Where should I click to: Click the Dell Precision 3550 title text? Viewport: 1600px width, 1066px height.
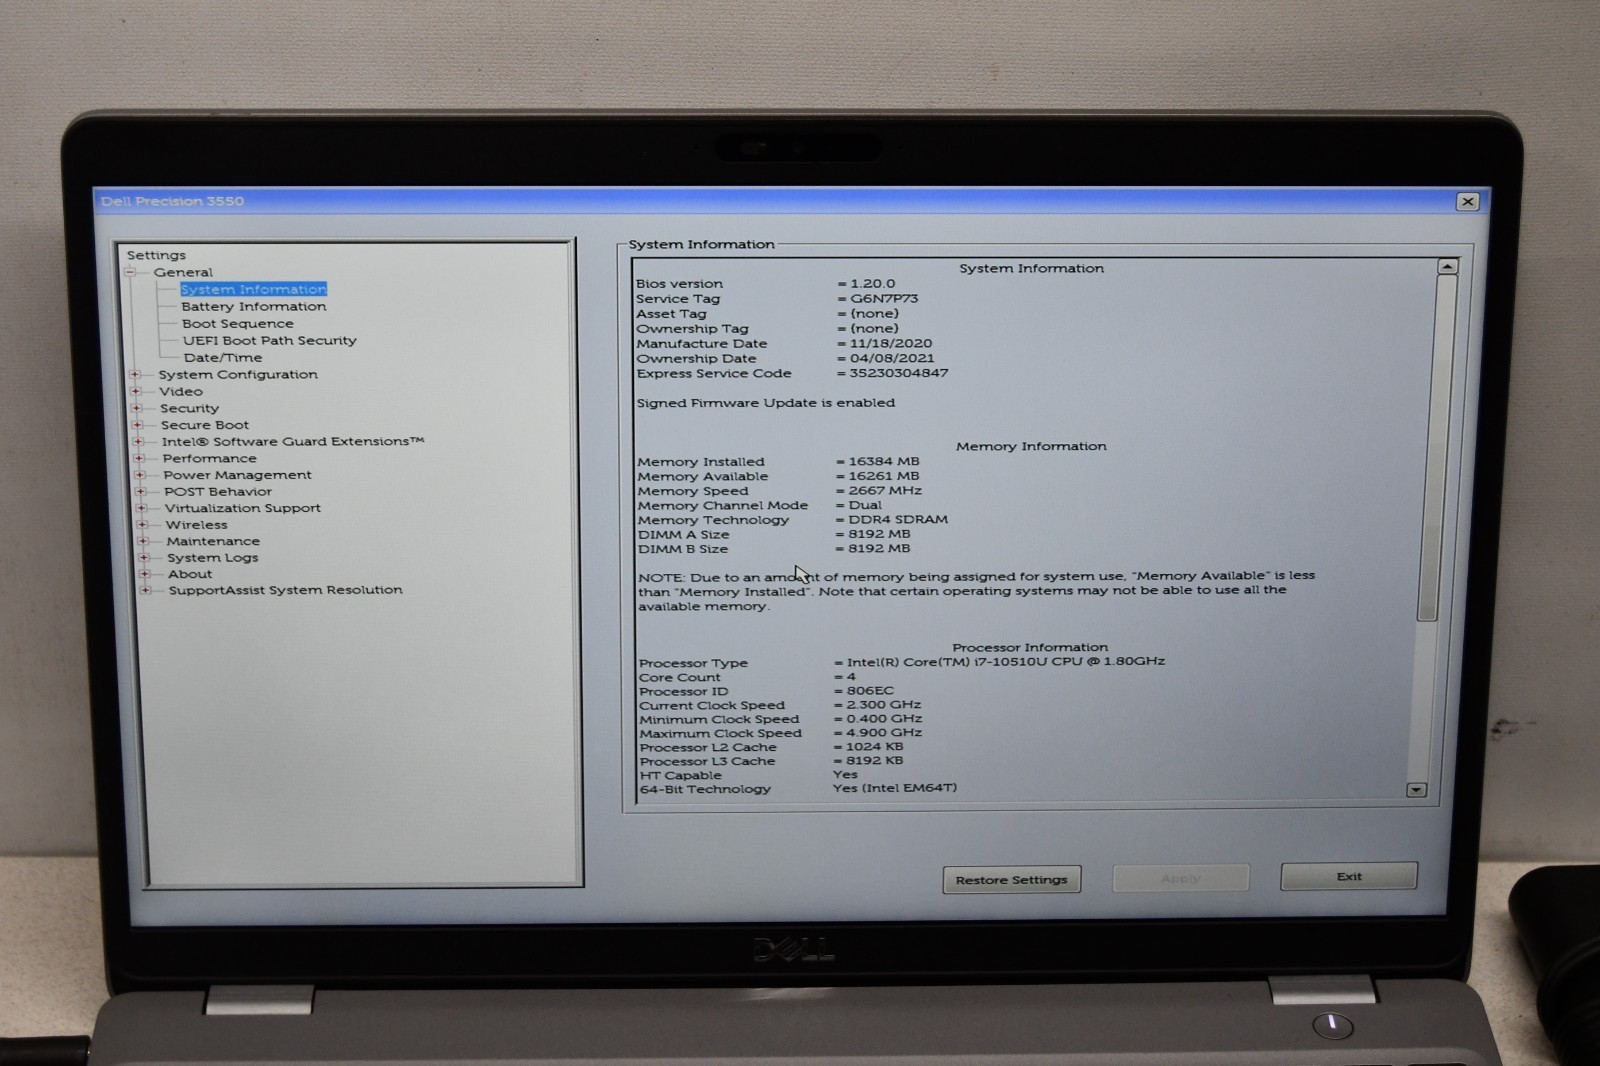coord(172,201)
